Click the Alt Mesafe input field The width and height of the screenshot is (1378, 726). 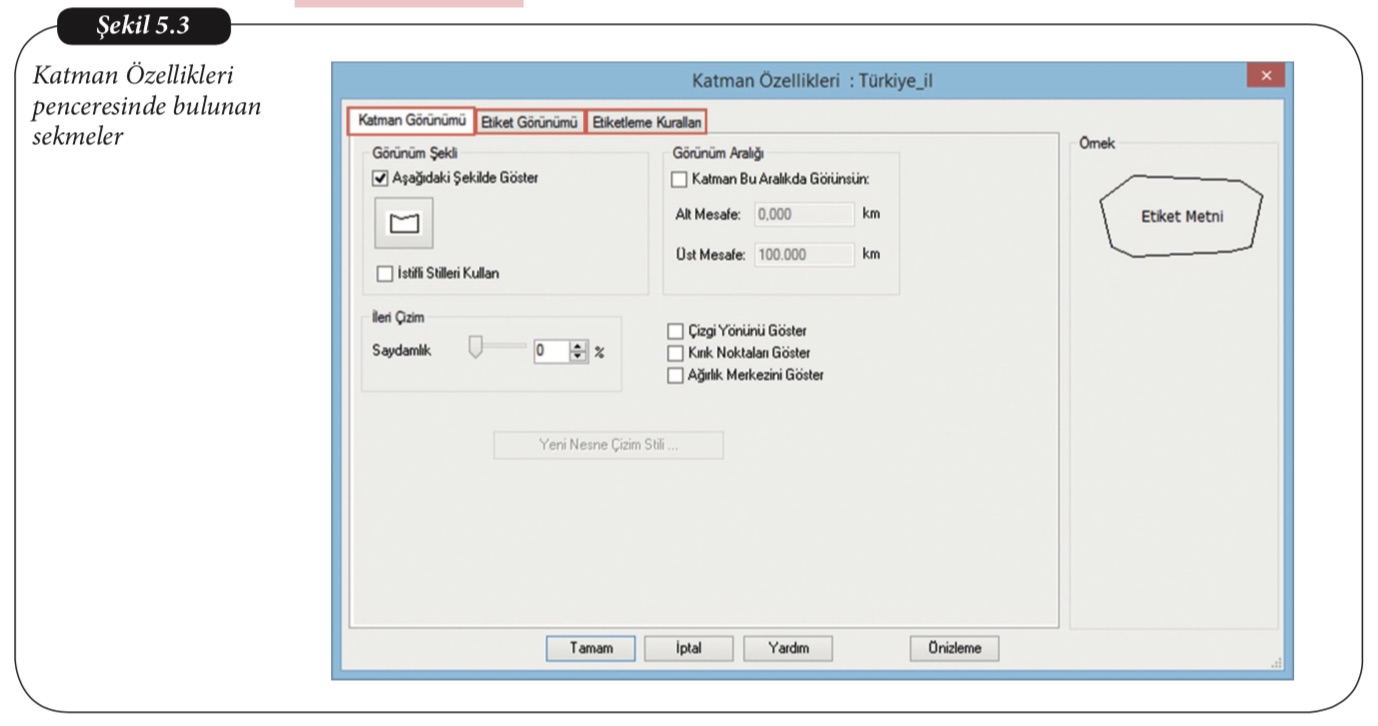click(804, 214)
